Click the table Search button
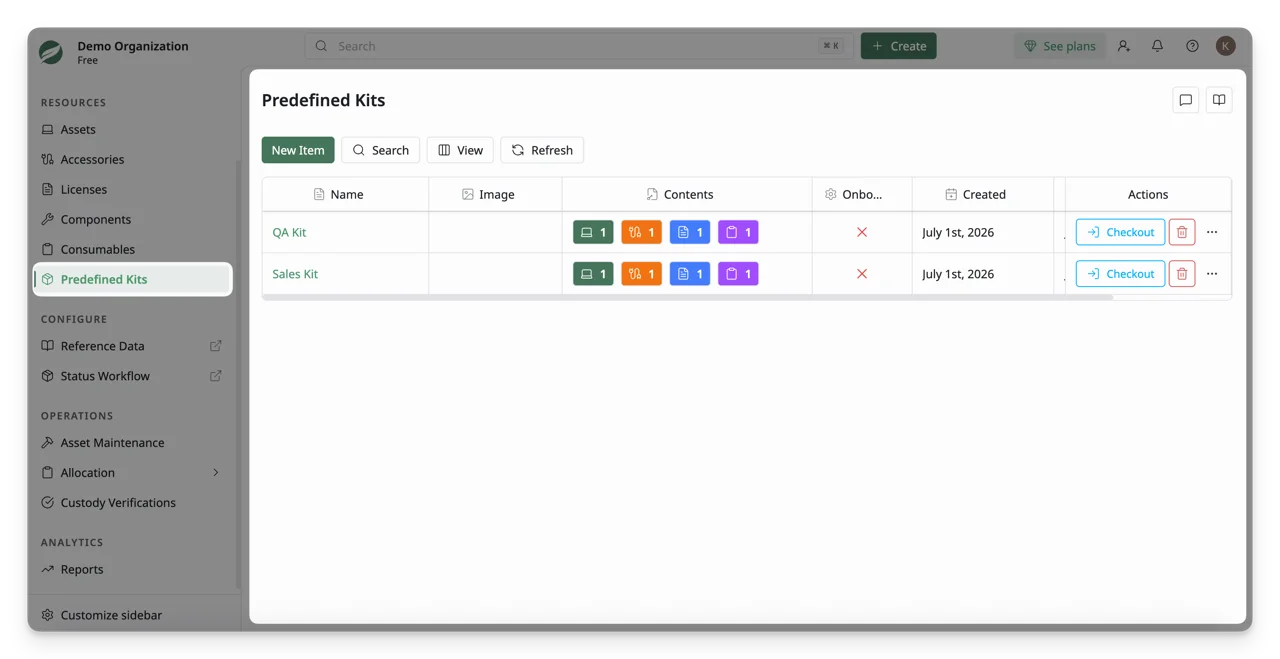The image size is (1280, 659). pyautogui.click(x=381, y=150)
